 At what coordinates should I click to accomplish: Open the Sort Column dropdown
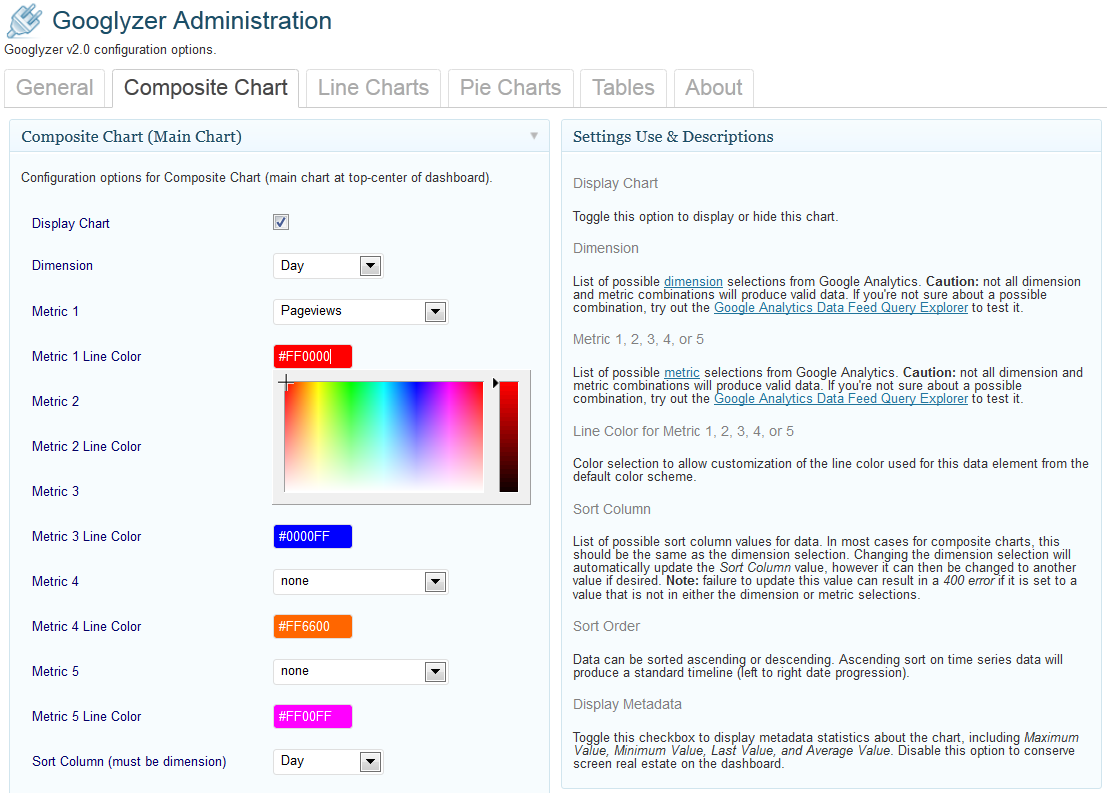(328, 761)
